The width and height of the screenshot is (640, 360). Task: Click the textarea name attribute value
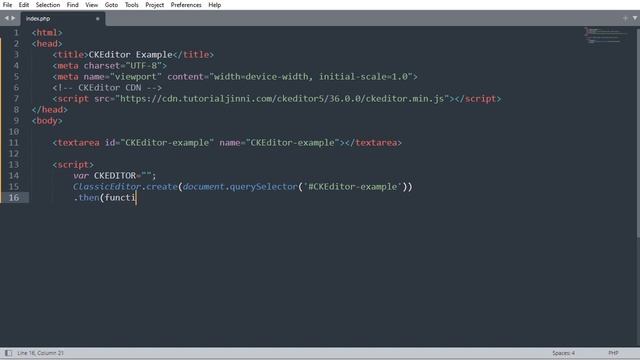293,143
